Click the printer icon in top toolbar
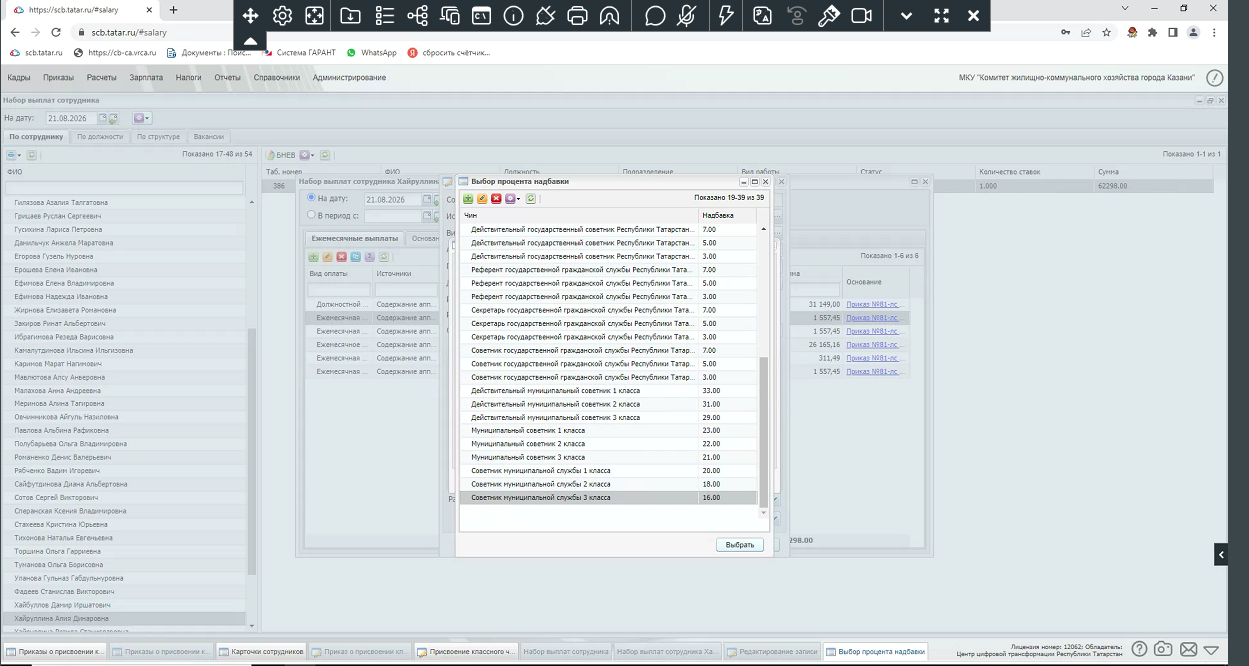The height and width of the screenshot is (666, 1249). tap(577, 16)
